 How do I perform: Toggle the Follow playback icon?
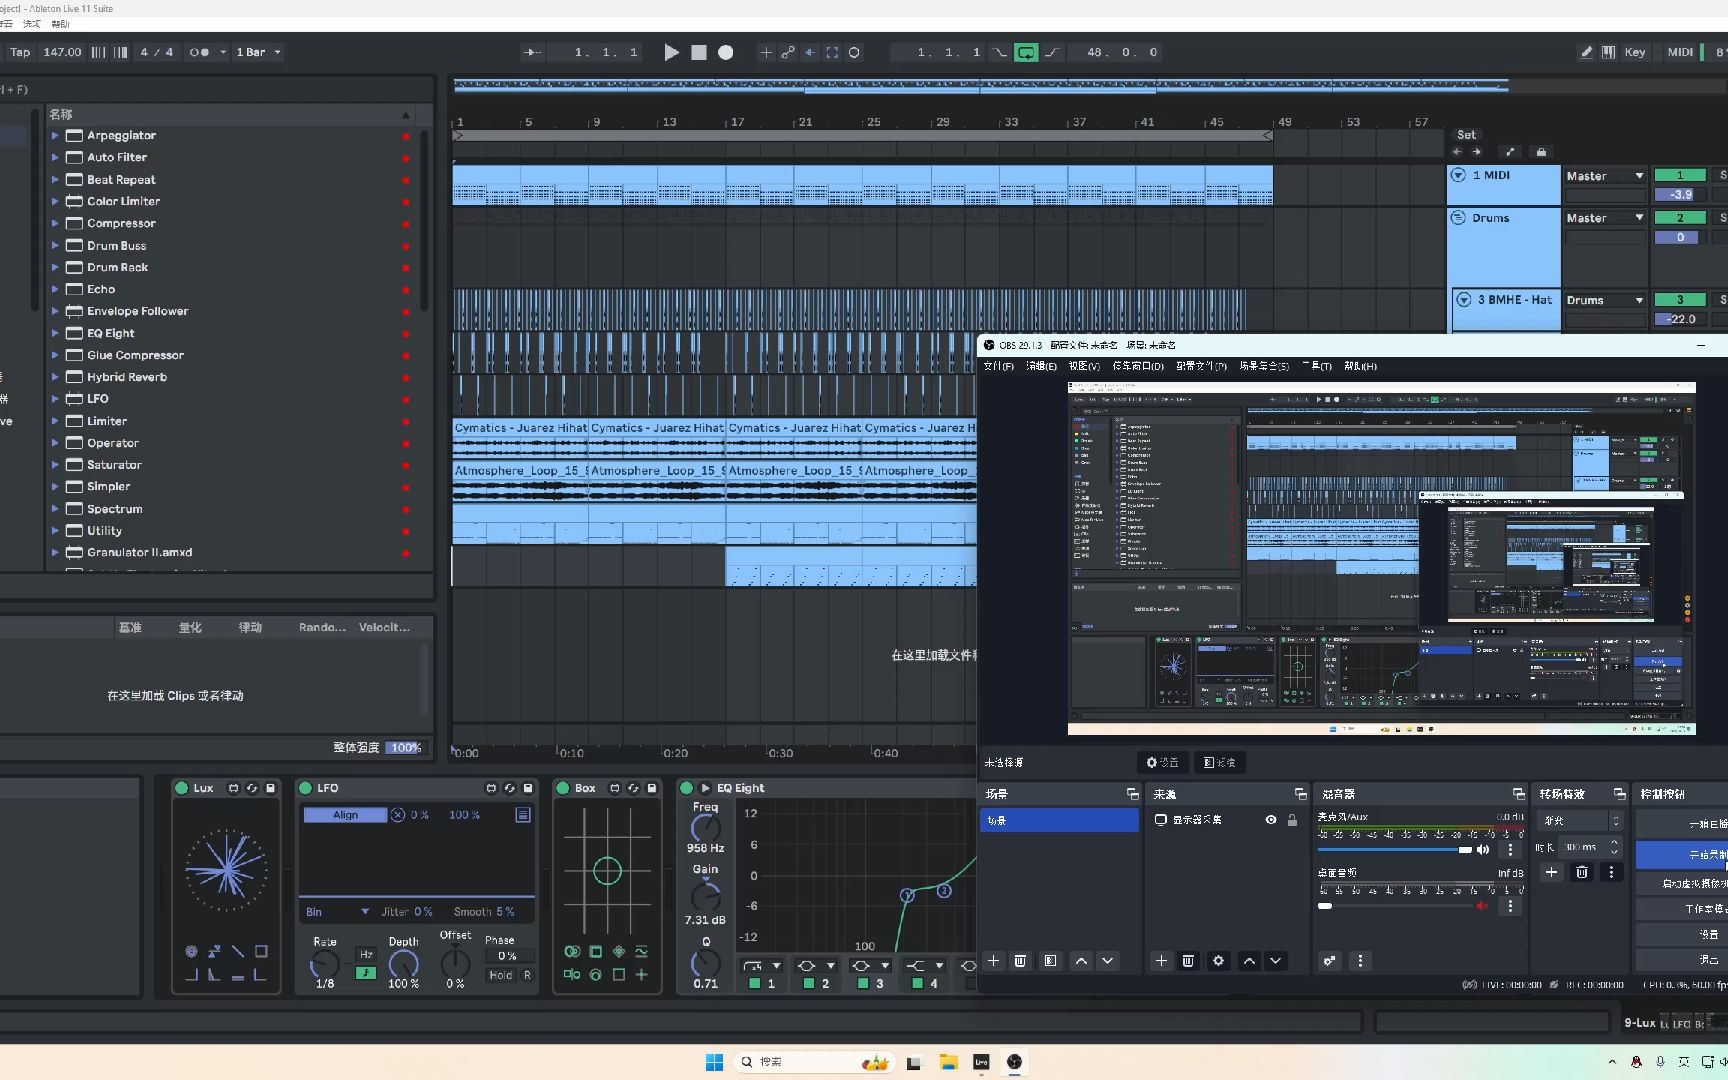point(533,52)
